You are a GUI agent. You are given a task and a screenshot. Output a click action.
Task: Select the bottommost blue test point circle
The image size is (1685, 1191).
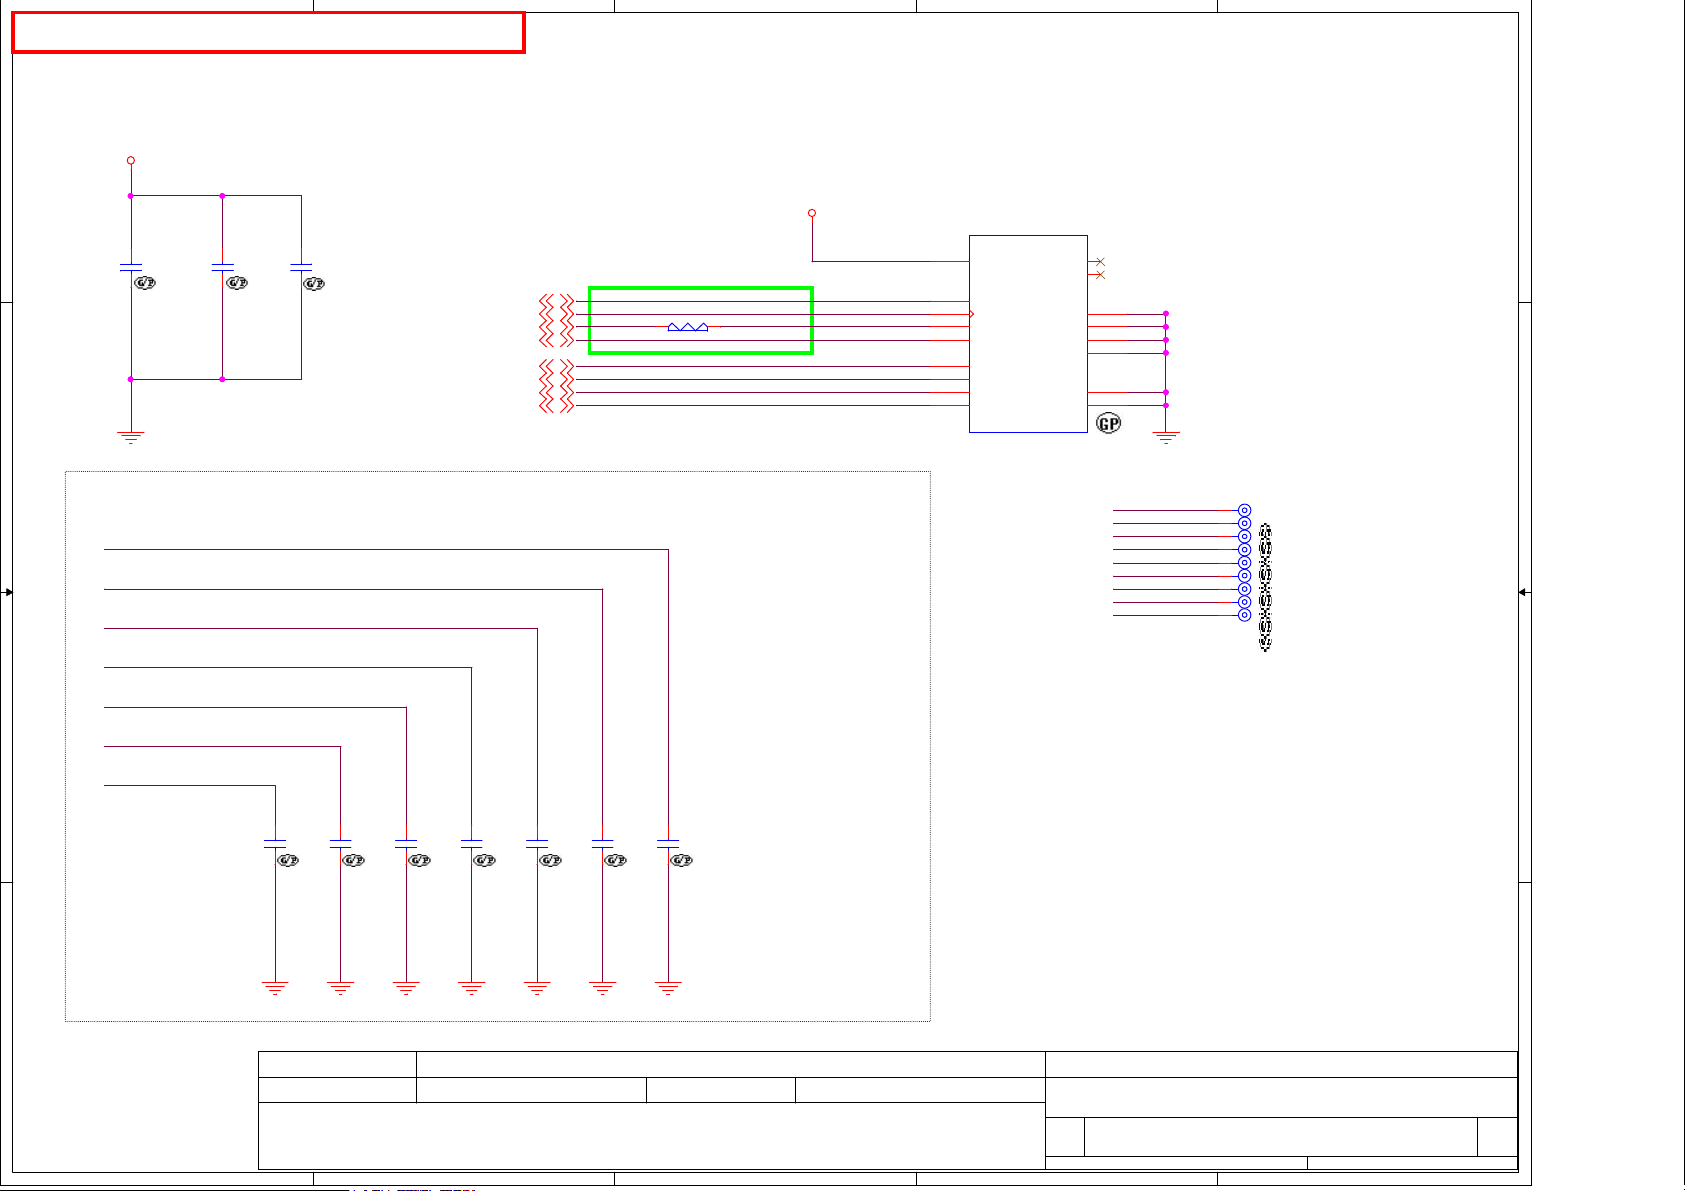pyautogui.click(x=1244, y=615)
